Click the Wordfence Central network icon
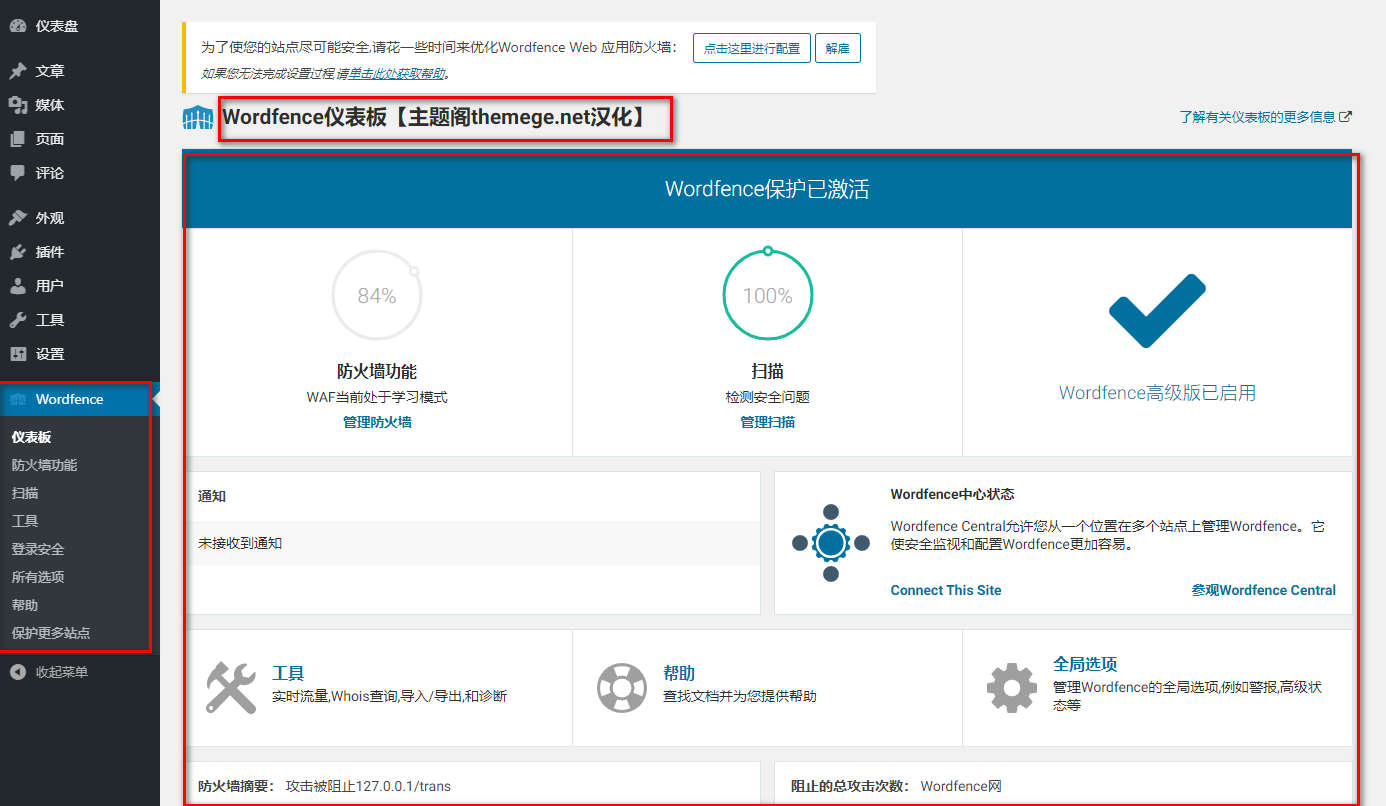Screen dimensions: 1386x806 pos(831,543)
